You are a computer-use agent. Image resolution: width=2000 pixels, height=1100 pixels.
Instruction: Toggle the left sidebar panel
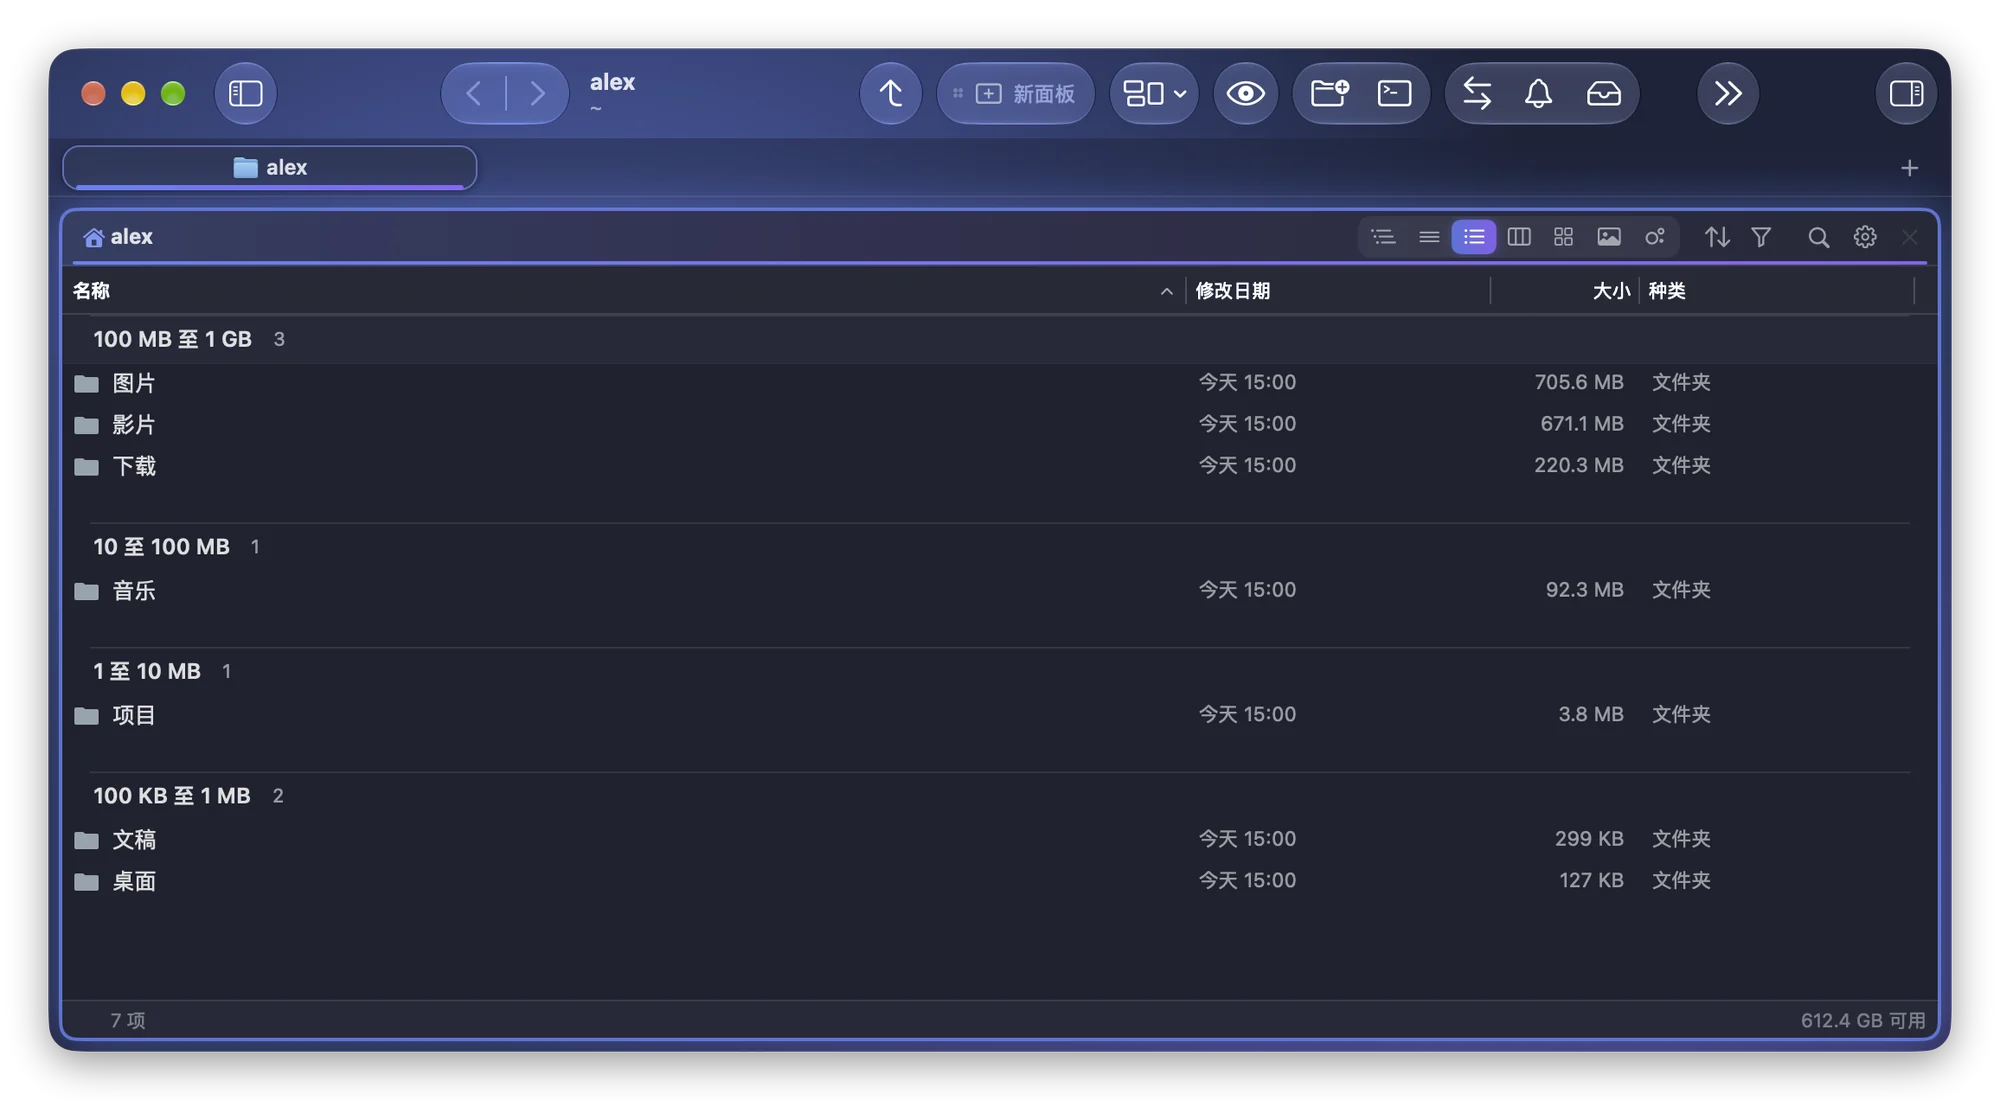click(x=246, y=93)
